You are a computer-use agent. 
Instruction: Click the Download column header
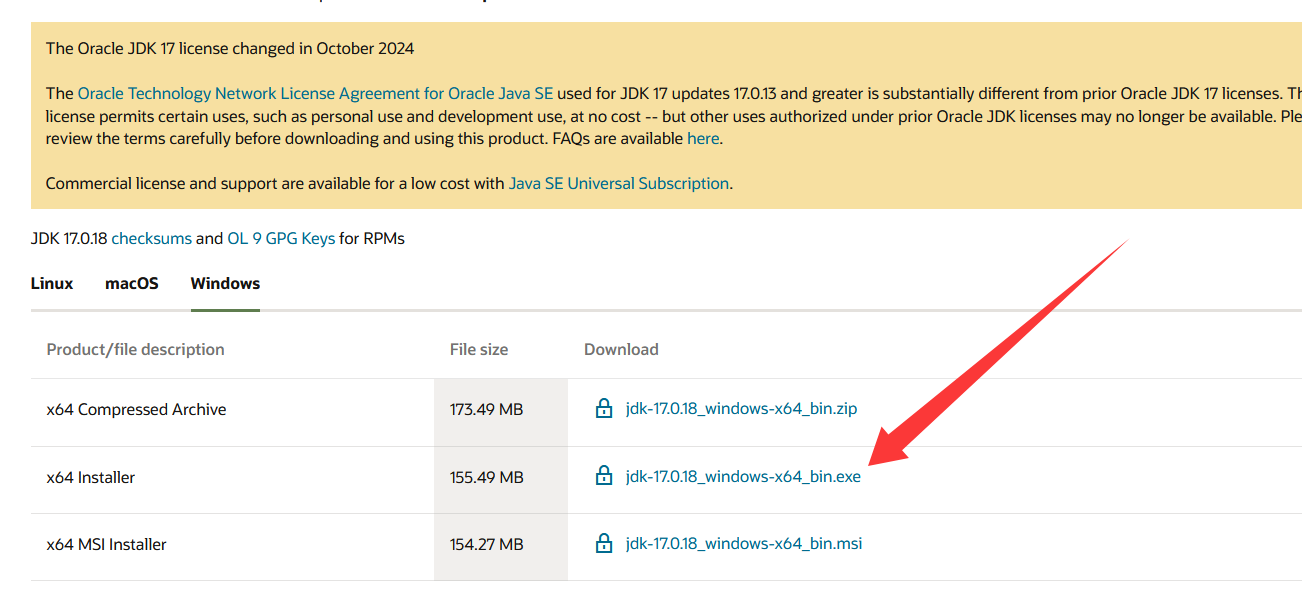(x=621, y=350)
